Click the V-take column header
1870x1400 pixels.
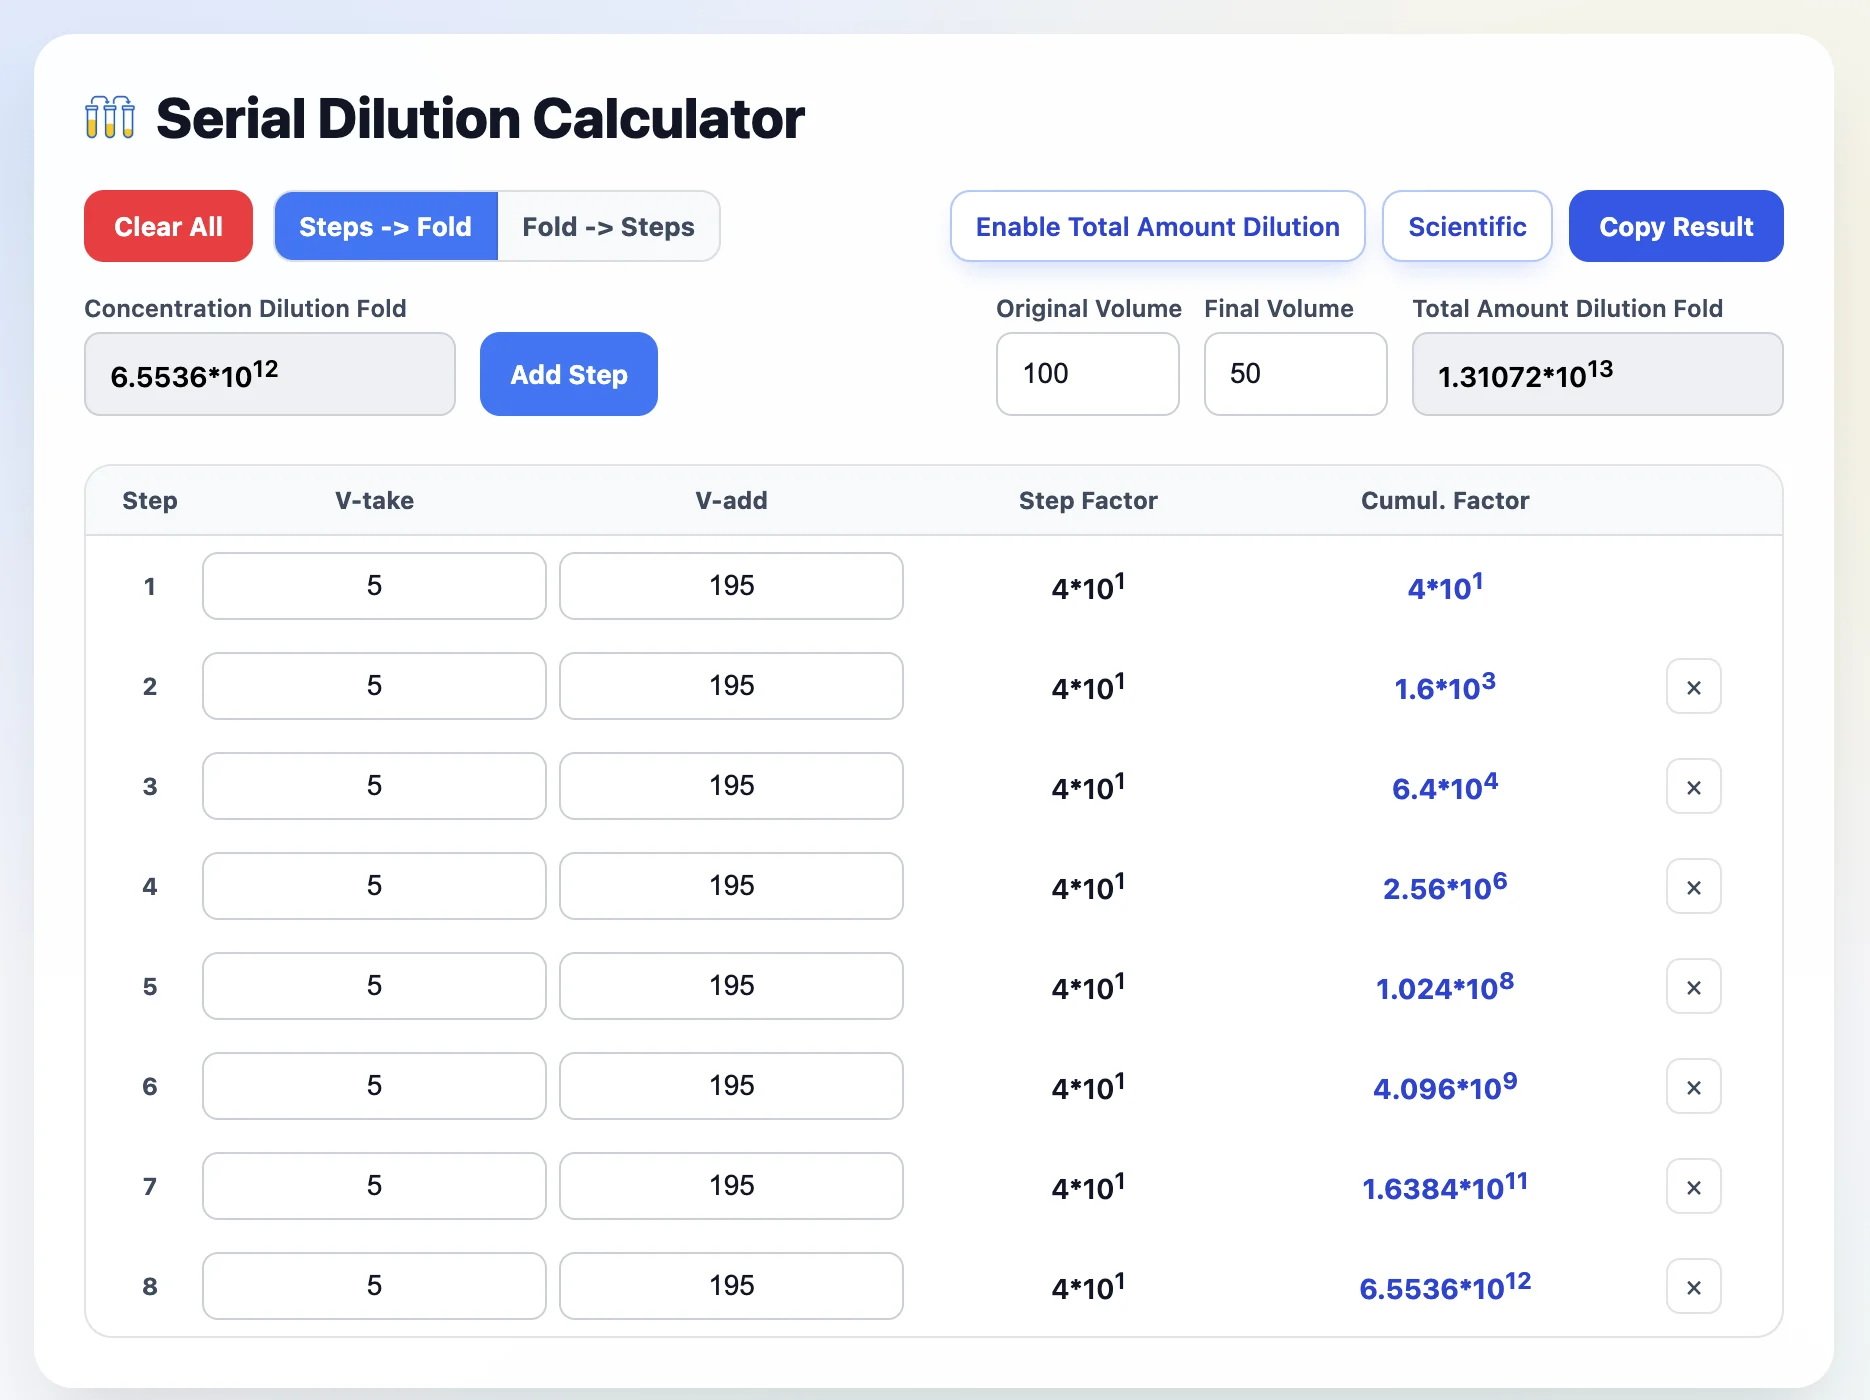374,500
